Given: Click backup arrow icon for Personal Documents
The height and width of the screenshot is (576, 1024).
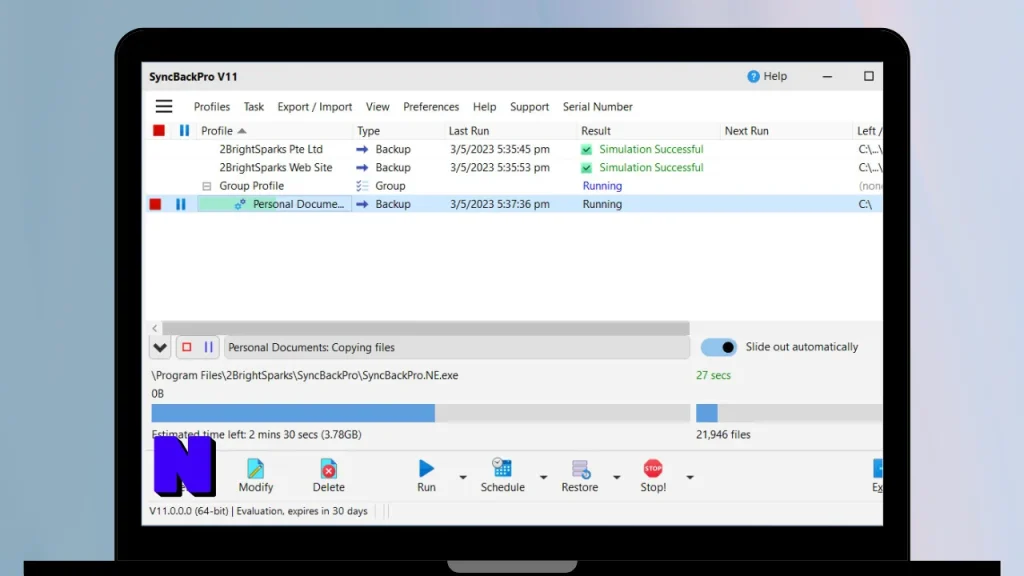Looking at the screenshot, I should 362,204.
